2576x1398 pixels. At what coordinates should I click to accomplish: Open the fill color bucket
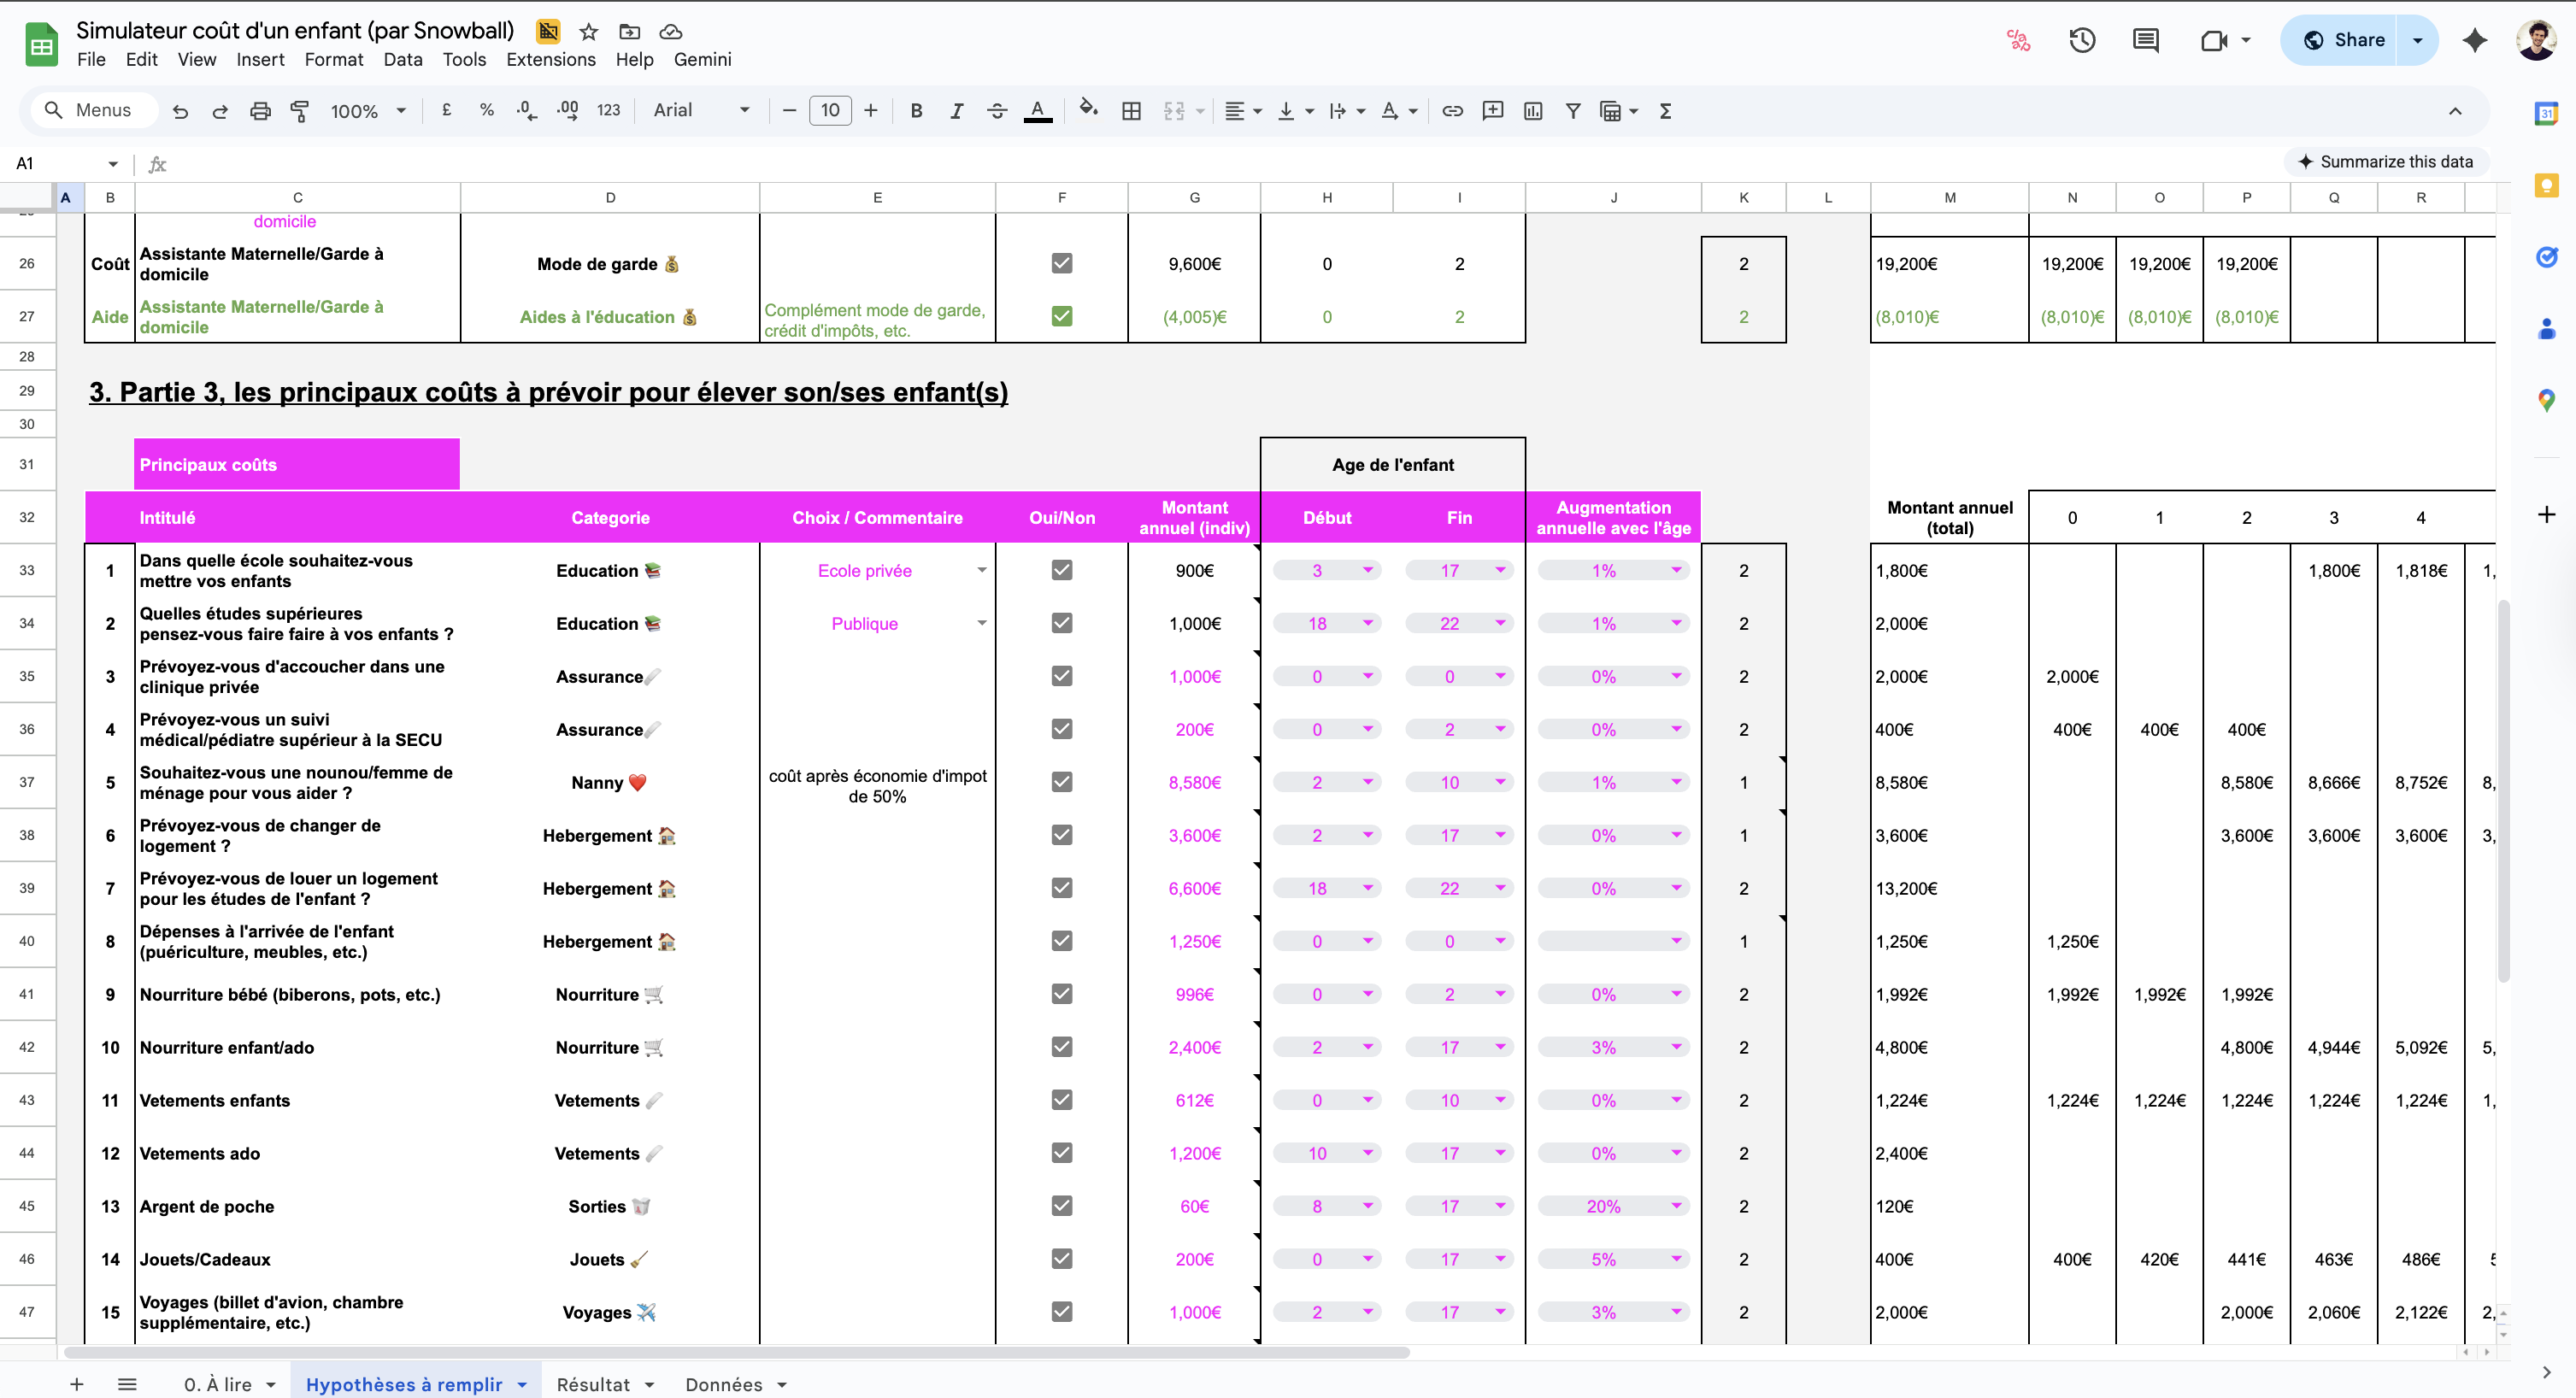click(1088, 109)
